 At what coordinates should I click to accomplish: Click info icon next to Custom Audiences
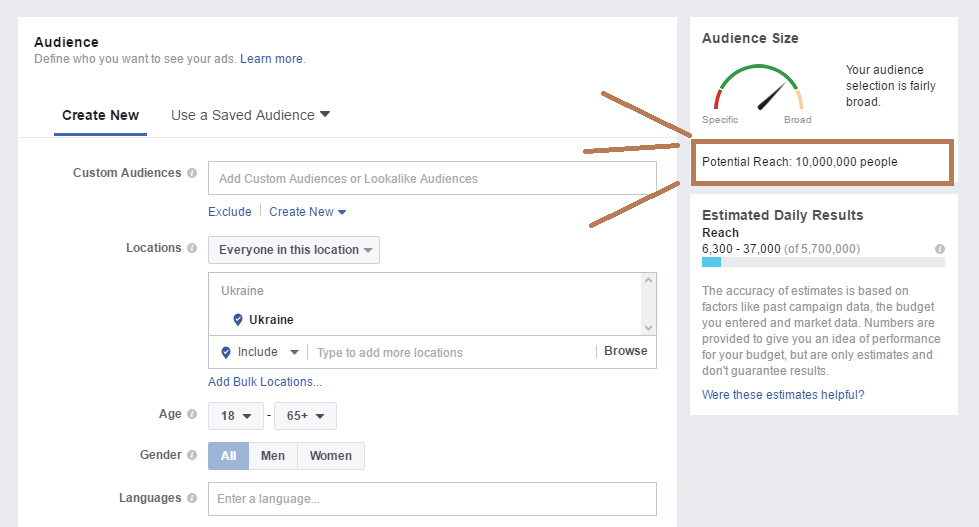coord(192,173)
